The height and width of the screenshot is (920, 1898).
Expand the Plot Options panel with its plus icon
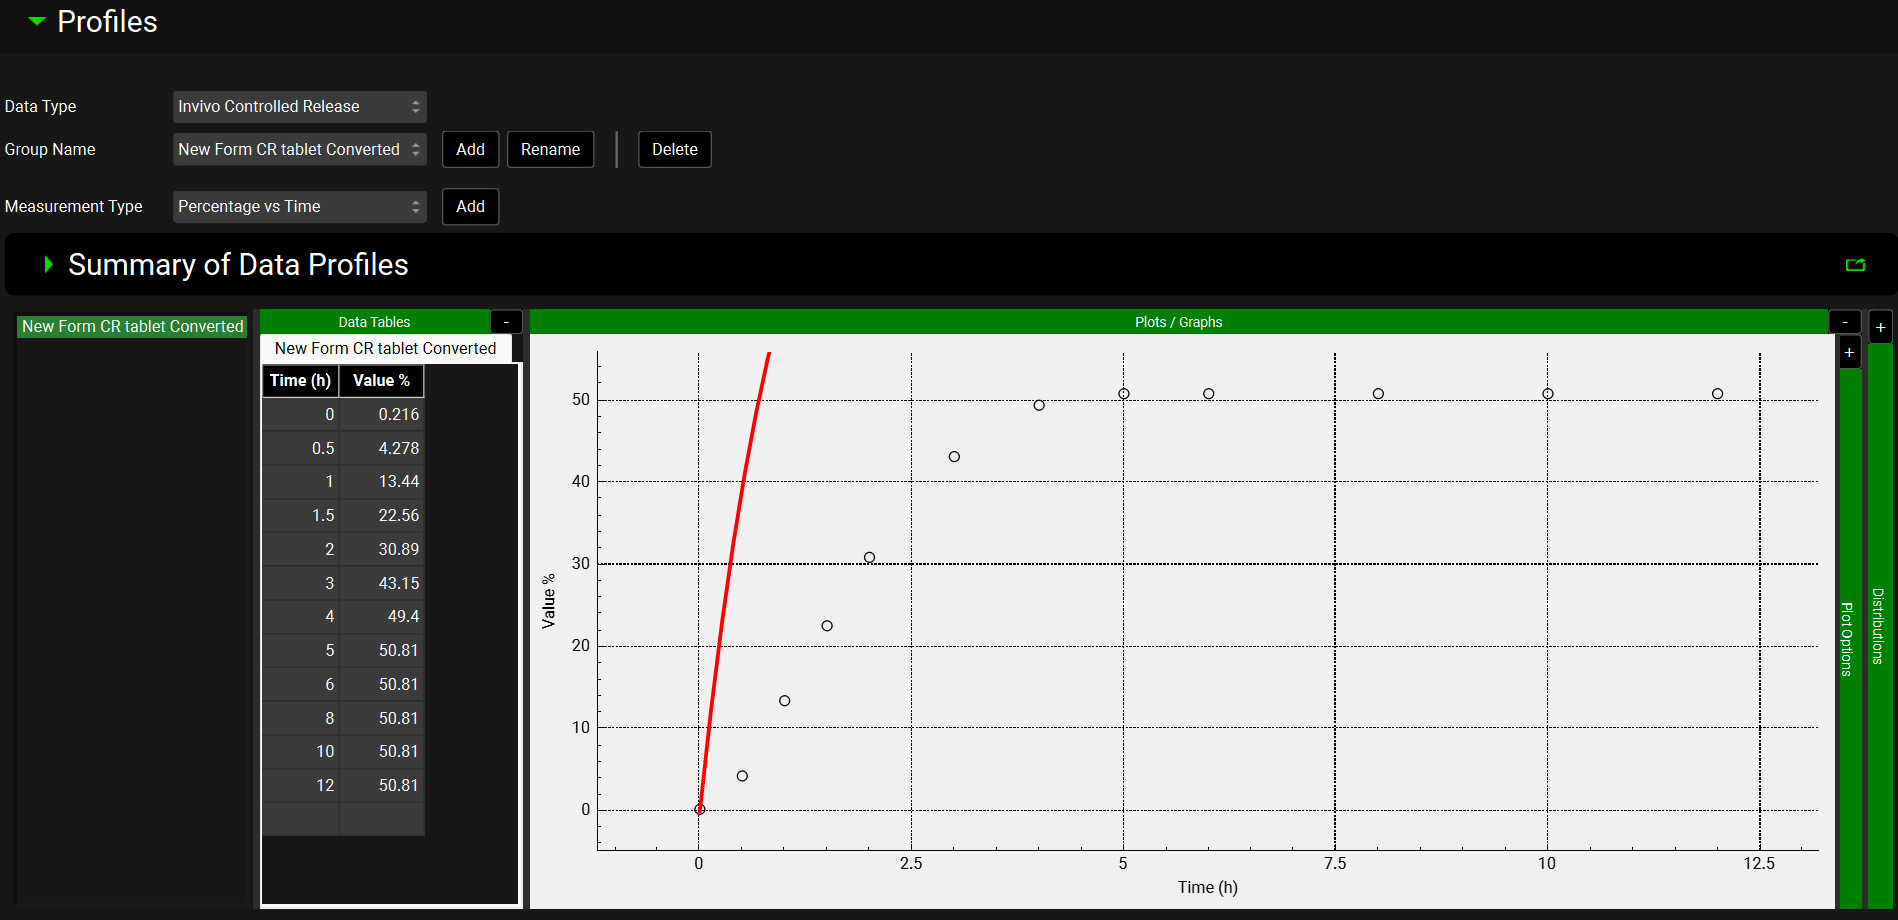click(1849, 353)
